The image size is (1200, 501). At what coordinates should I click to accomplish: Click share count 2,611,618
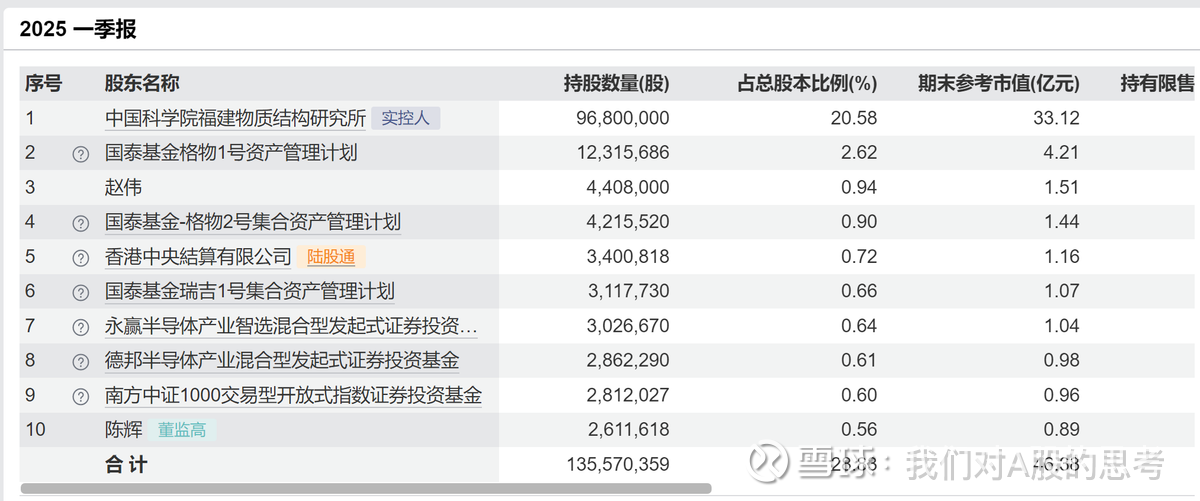tap(627, 430)
